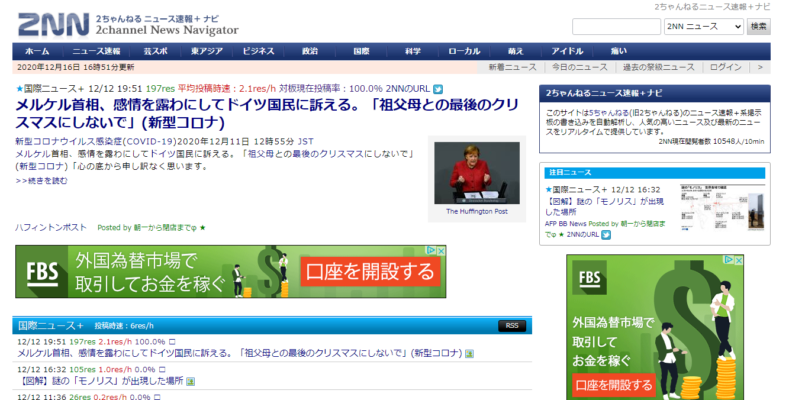Click the AdChoices icon on the sidebar ad
The height and width of the screenshot is (400, 789).
729,260
